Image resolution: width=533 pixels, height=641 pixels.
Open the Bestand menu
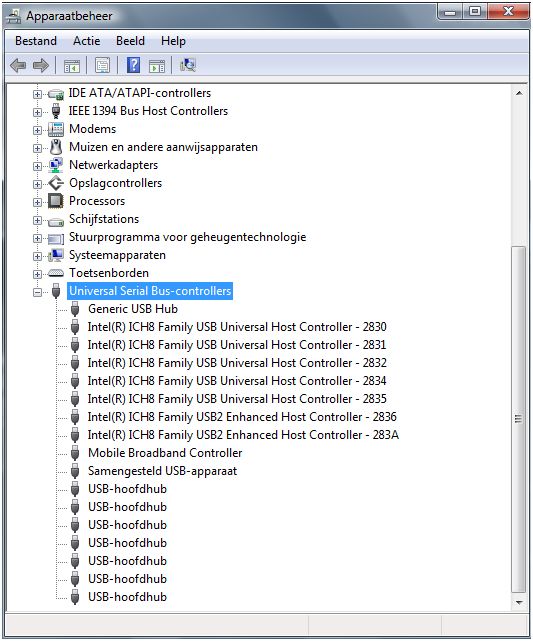[x=36, y=41]
